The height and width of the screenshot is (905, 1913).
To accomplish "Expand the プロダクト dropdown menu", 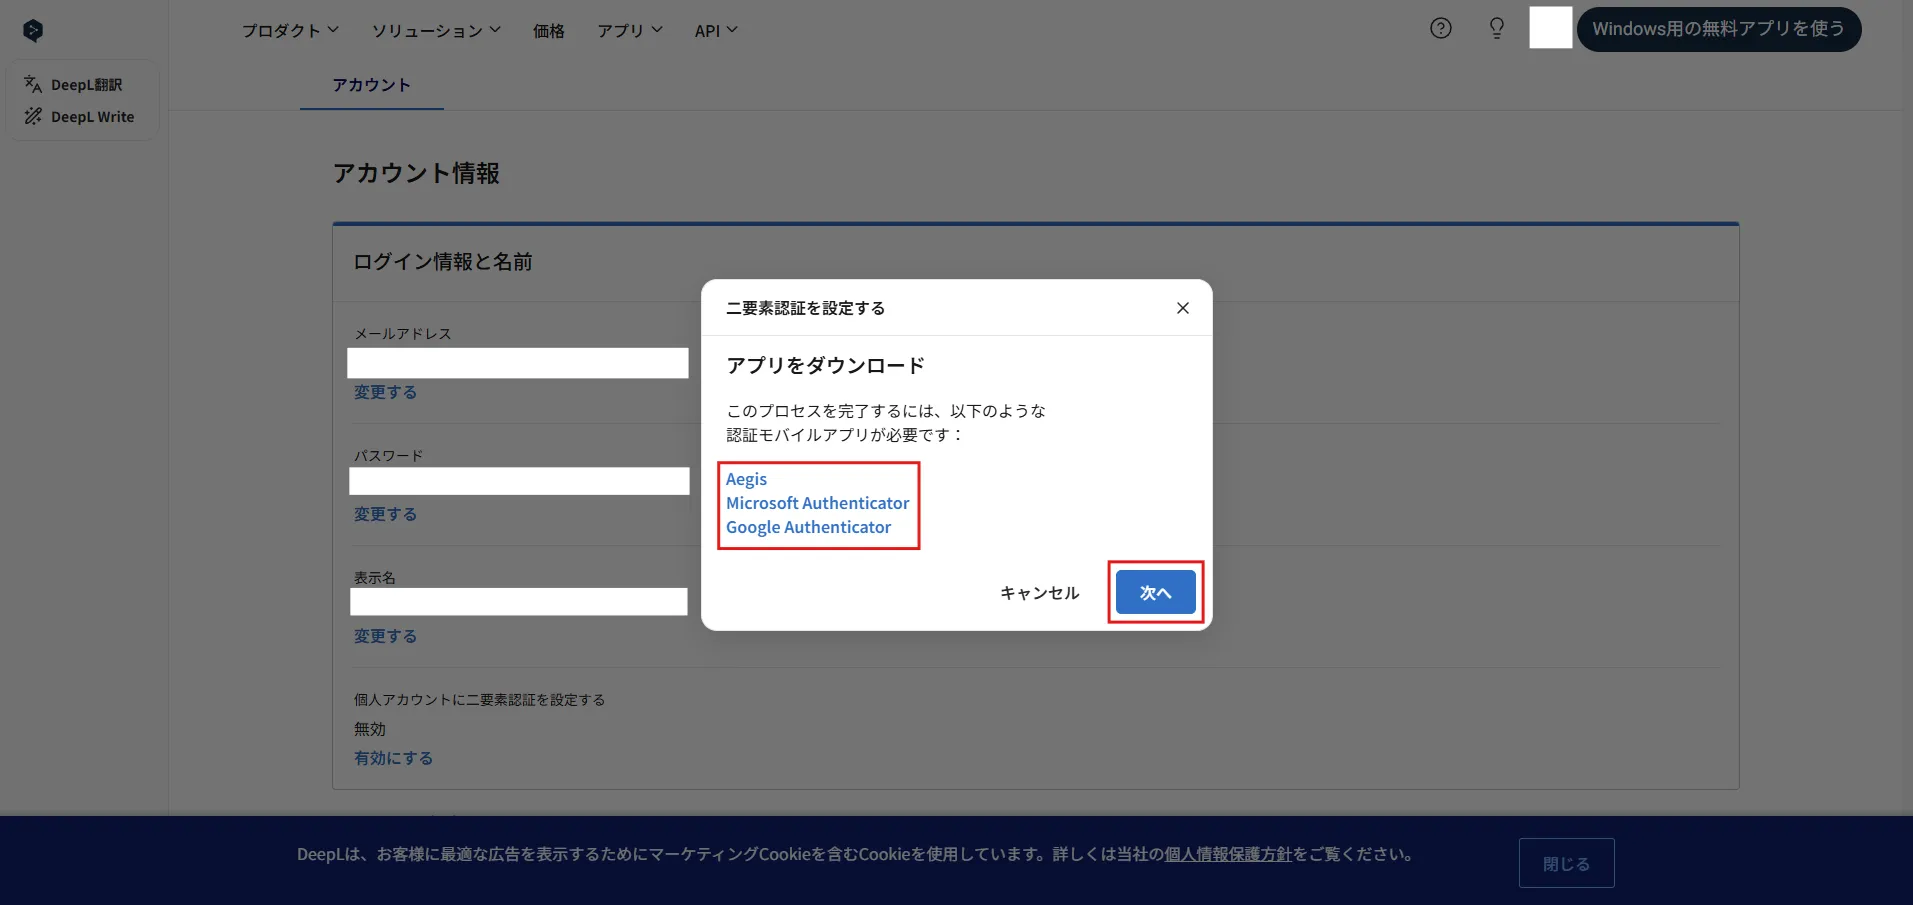I will (290, 30).
